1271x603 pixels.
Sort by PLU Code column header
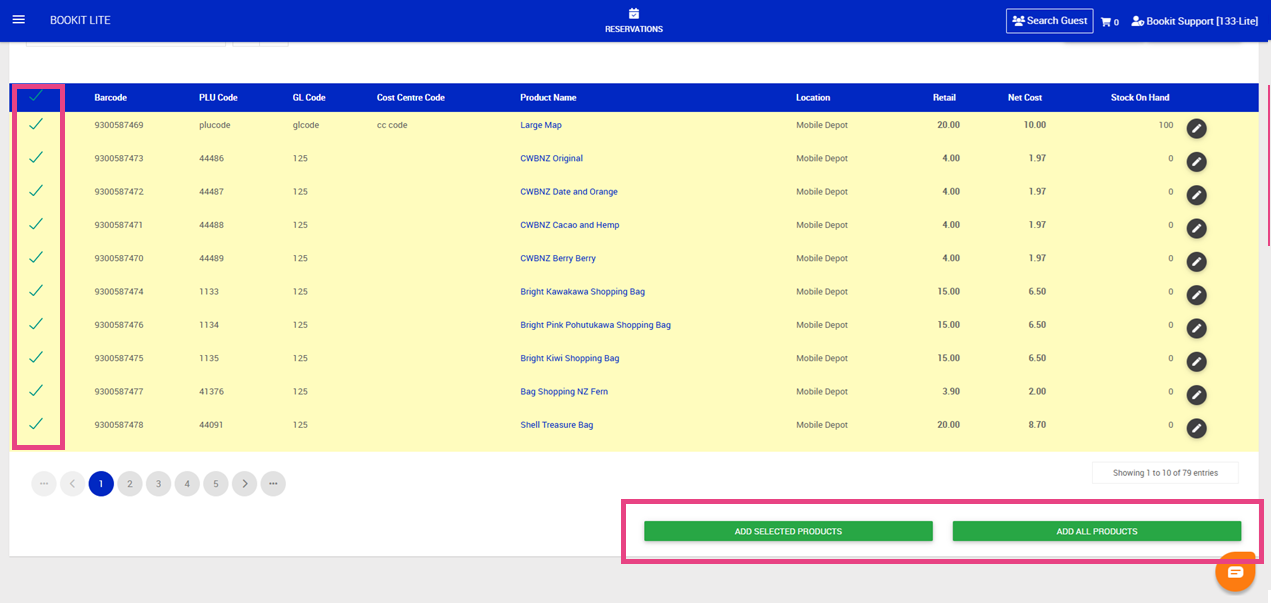[x=218, y=98]
